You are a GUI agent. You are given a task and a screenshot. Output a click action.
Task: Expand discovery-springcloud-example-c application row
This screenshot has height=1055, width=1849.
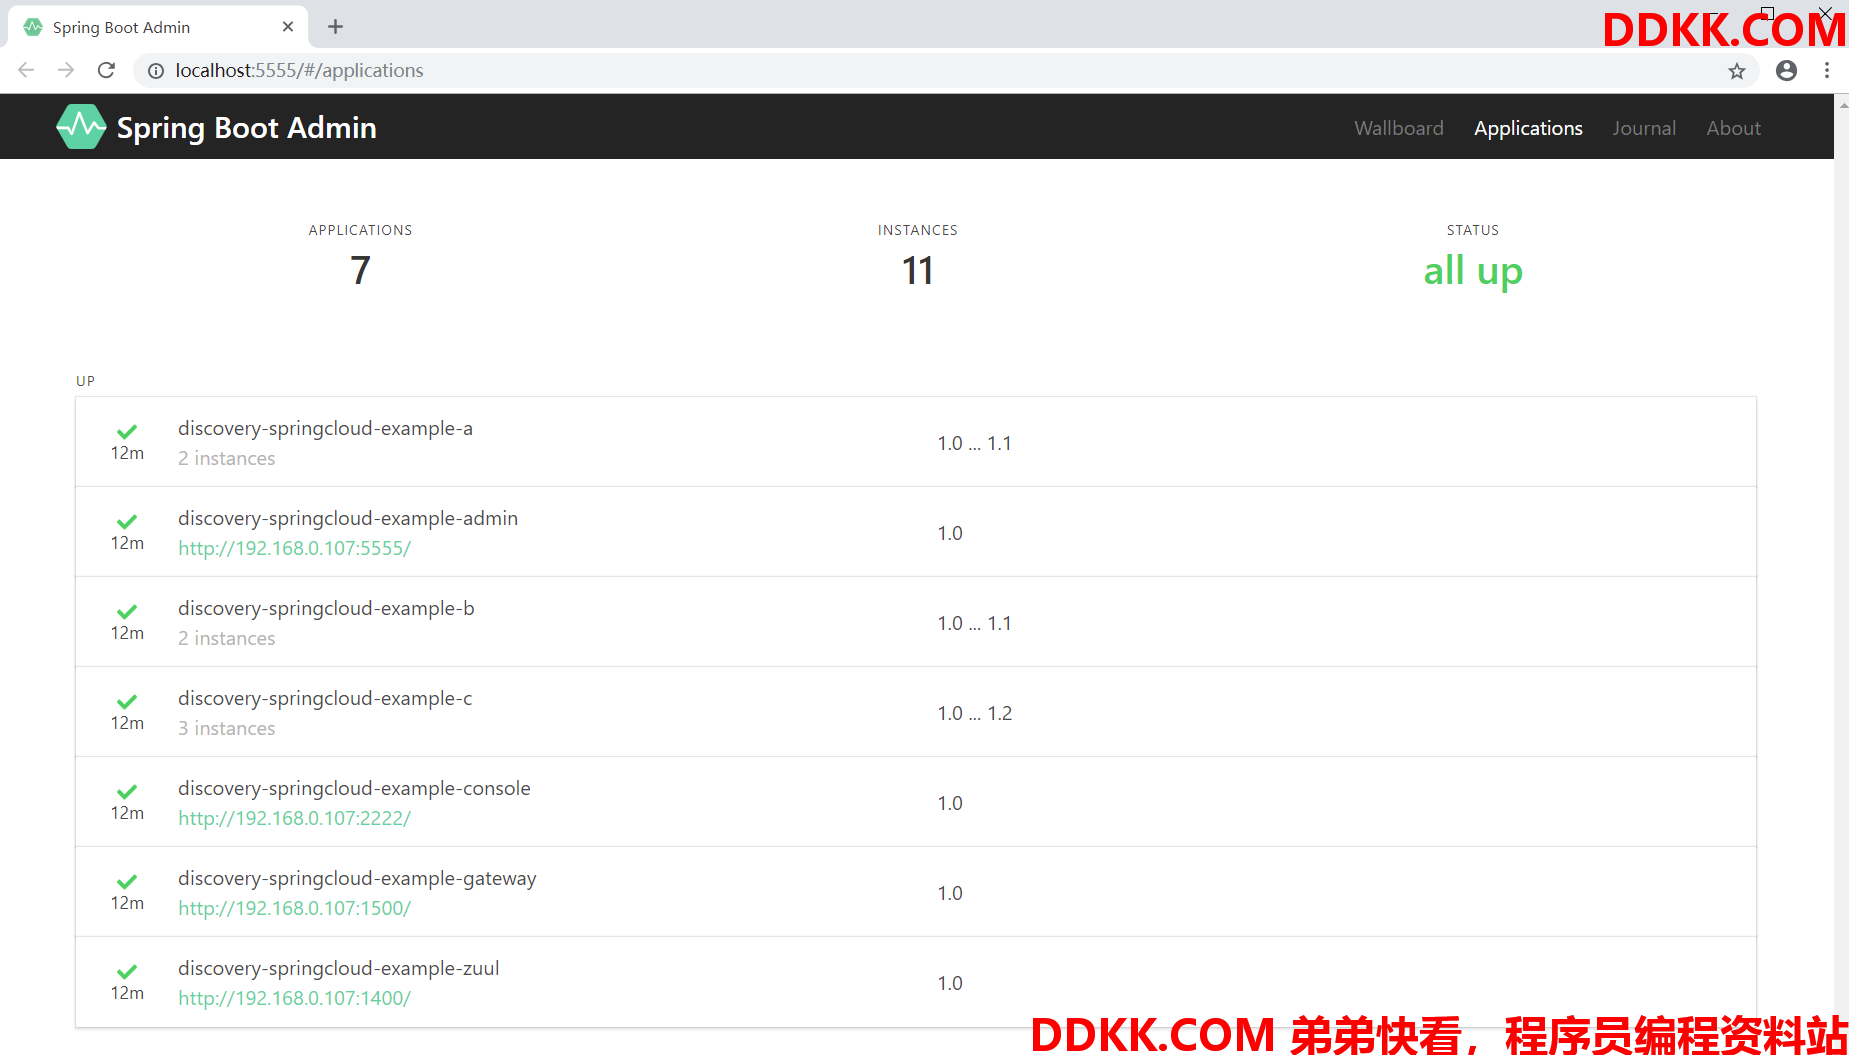[x=915, y=712]
